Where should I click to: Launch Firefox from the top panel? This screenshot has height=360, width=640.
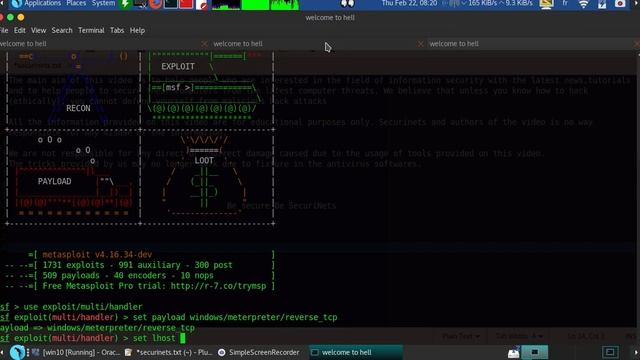155,4
